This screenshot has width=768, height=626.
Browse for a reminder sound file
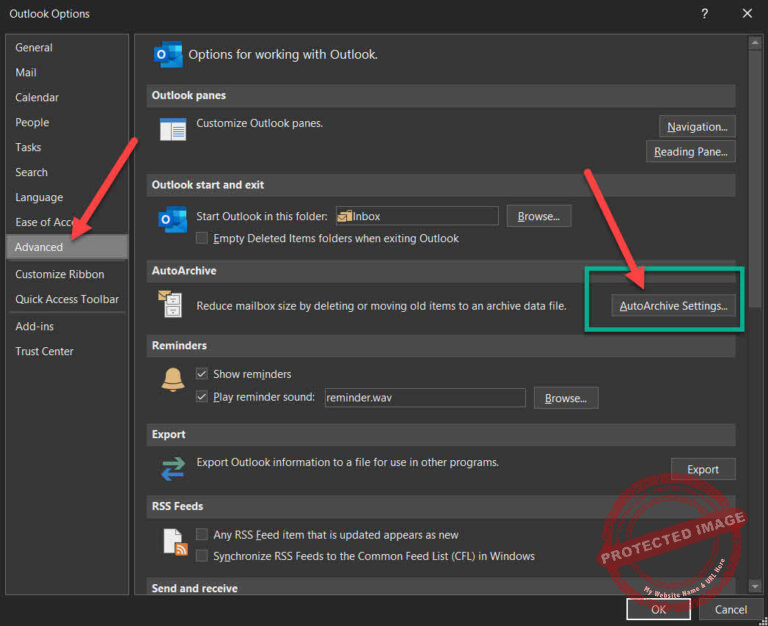click(566, 398)
